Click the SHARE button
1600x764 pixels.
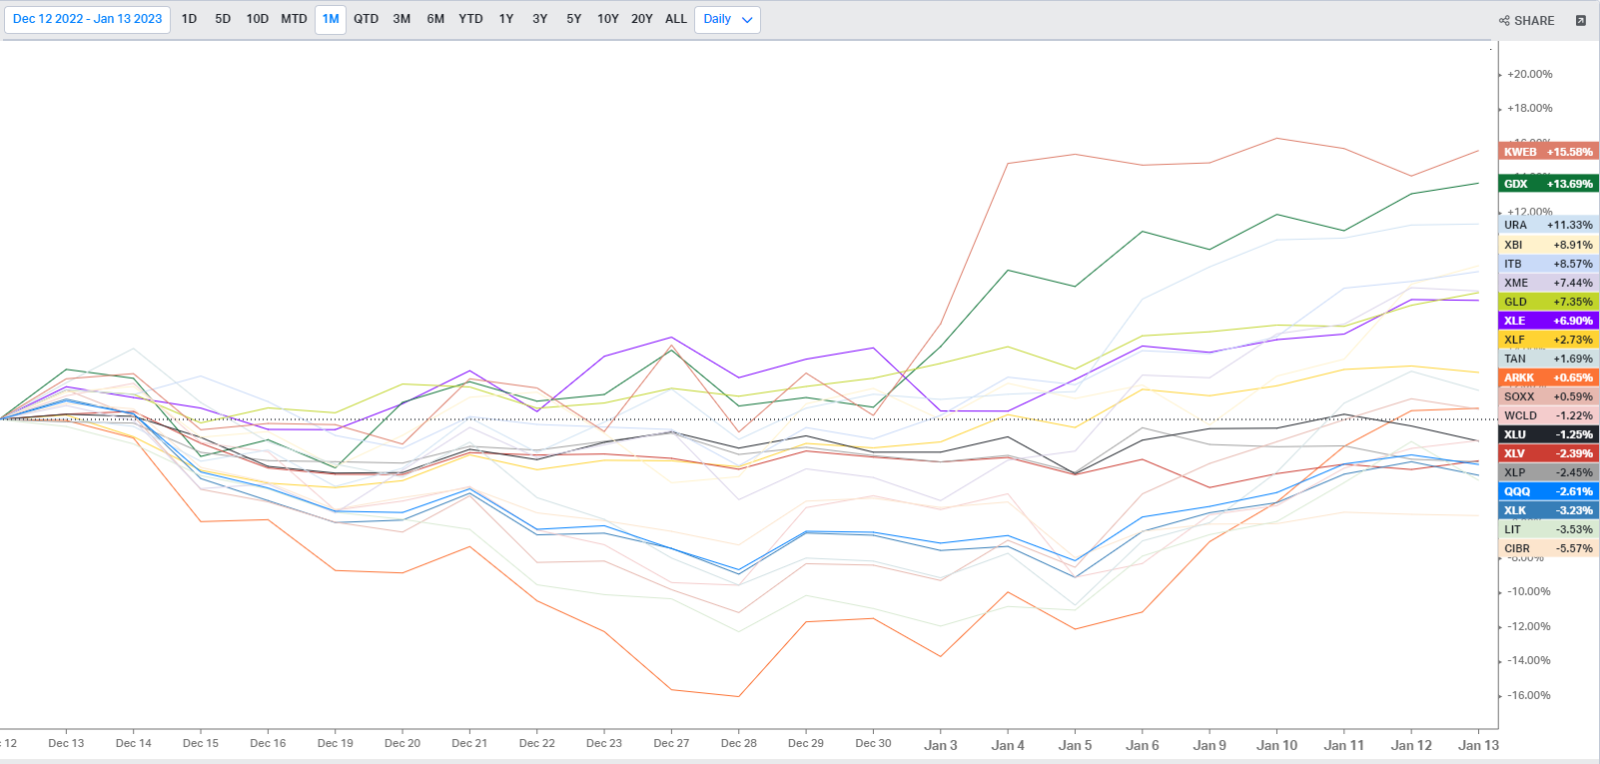[1527, 20]
